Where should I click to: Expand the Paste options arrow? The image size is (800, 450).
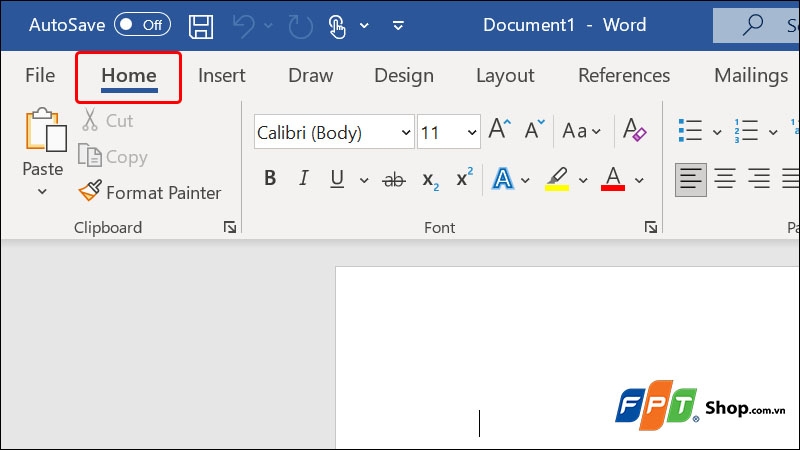tap(42, 192)
